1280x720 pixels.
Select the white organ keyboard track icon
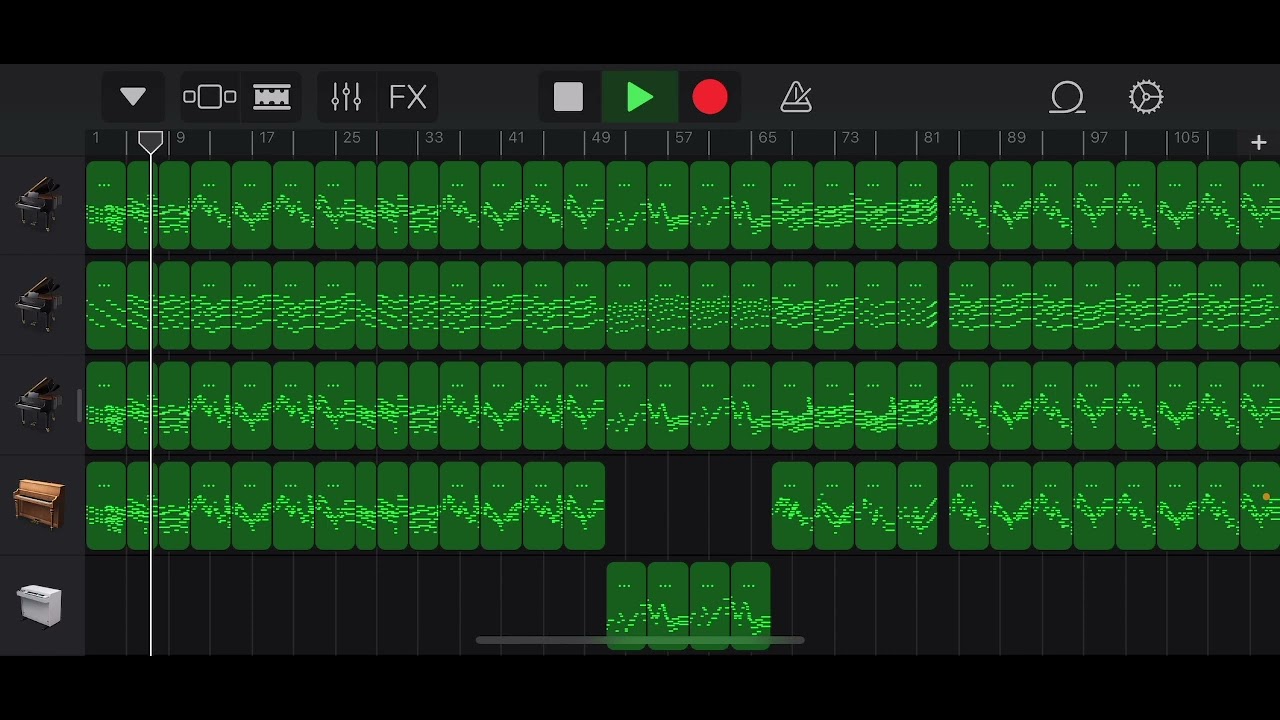[40, 606]
